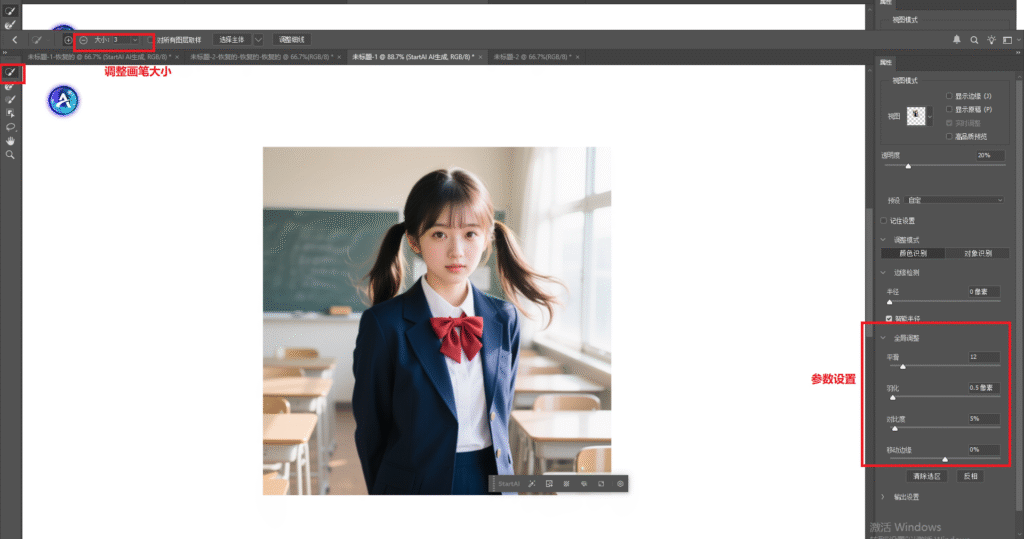
Task: Click the 选择主体 button
Action: pos(231,40)
